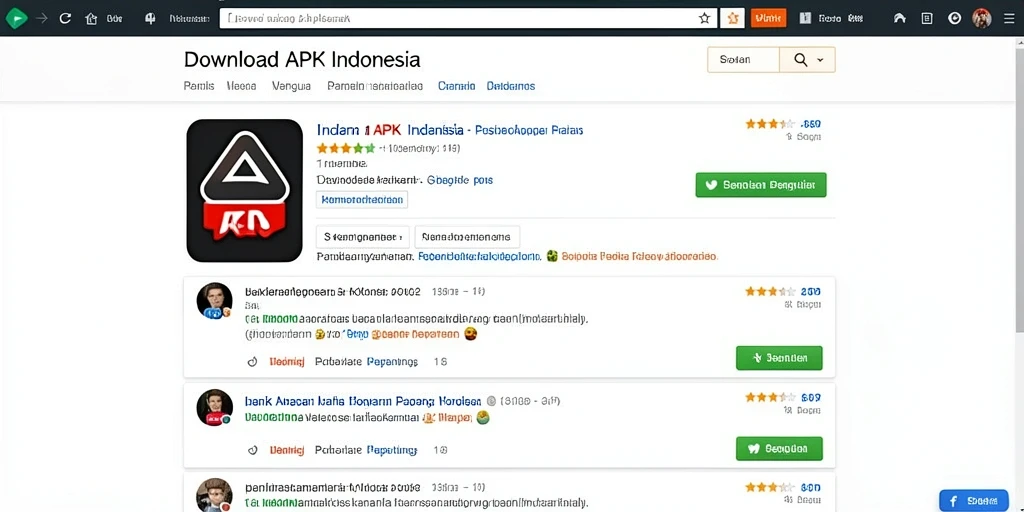
Task: Click the star rating next to '660'
Action: coord(771,123)
